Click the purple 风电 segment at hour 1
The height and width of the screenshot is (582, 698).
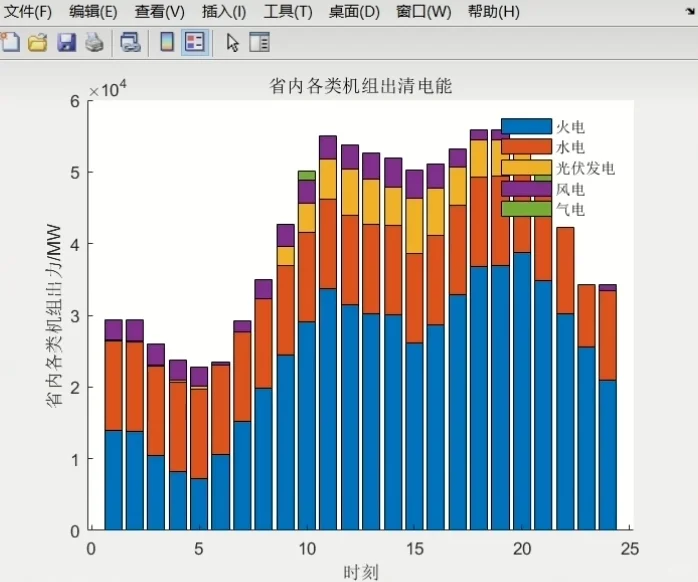point(114,330)
